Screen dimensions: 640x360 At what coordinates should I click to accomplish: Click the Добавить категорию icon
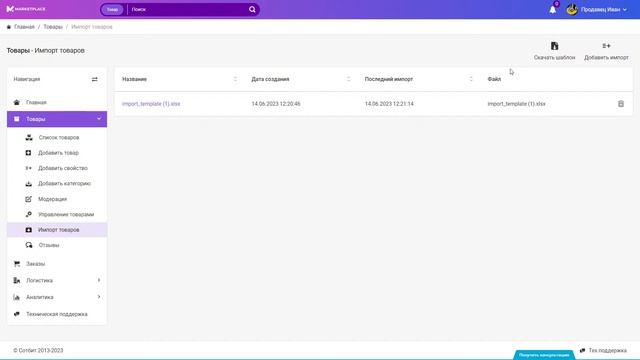29,184
